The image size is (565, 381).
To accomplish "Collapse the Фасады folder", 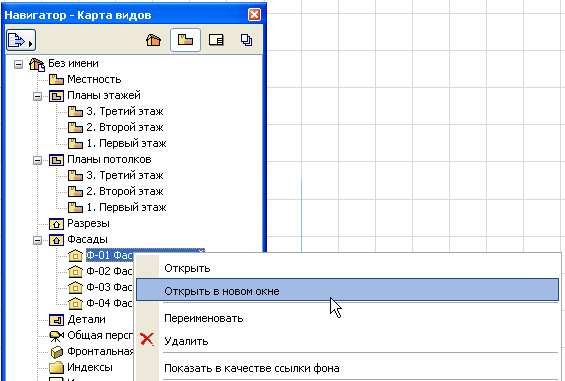I will 37,240.
